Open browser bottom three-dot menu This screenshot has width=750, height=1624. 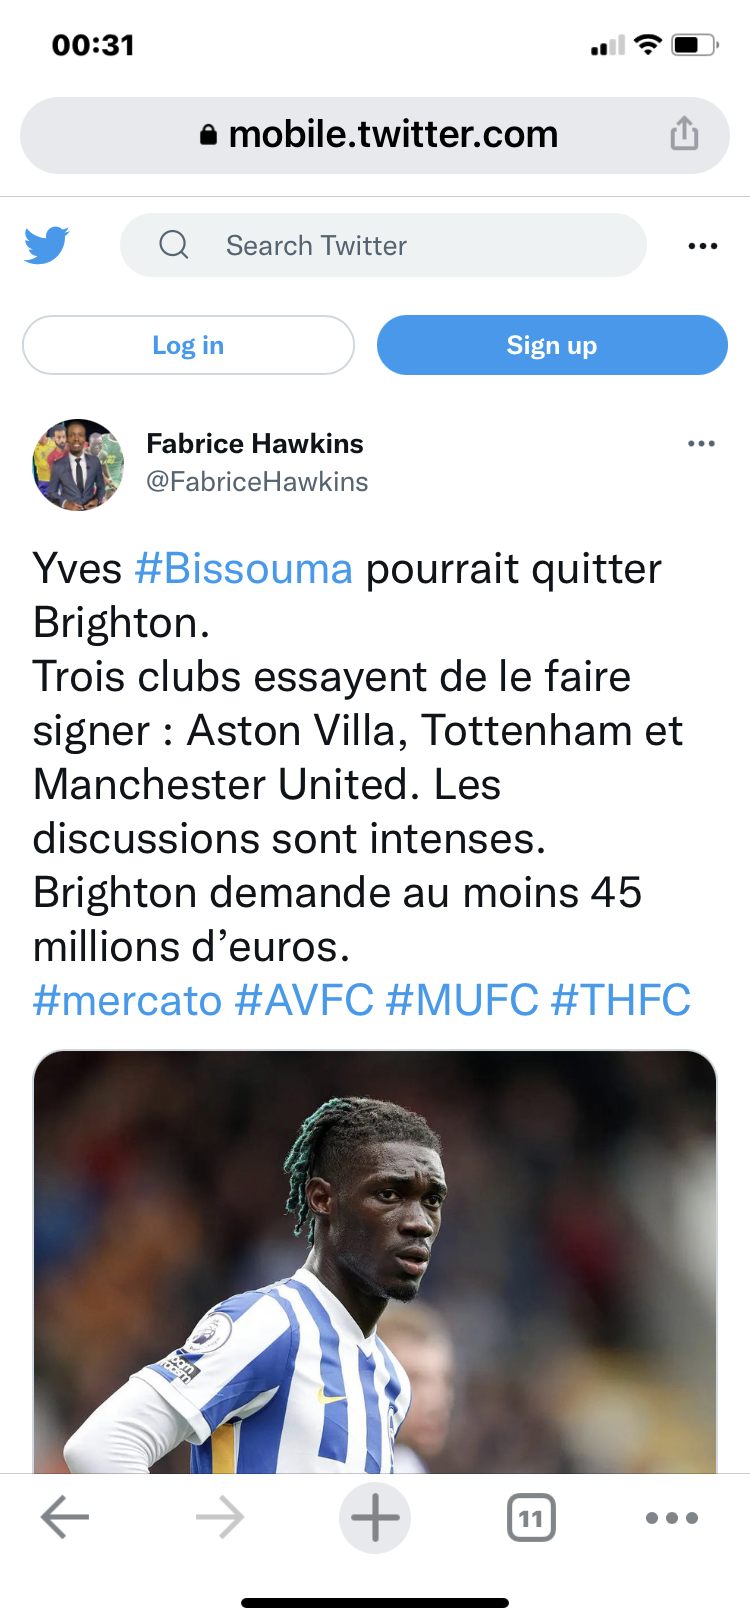tap(672, 1518)
